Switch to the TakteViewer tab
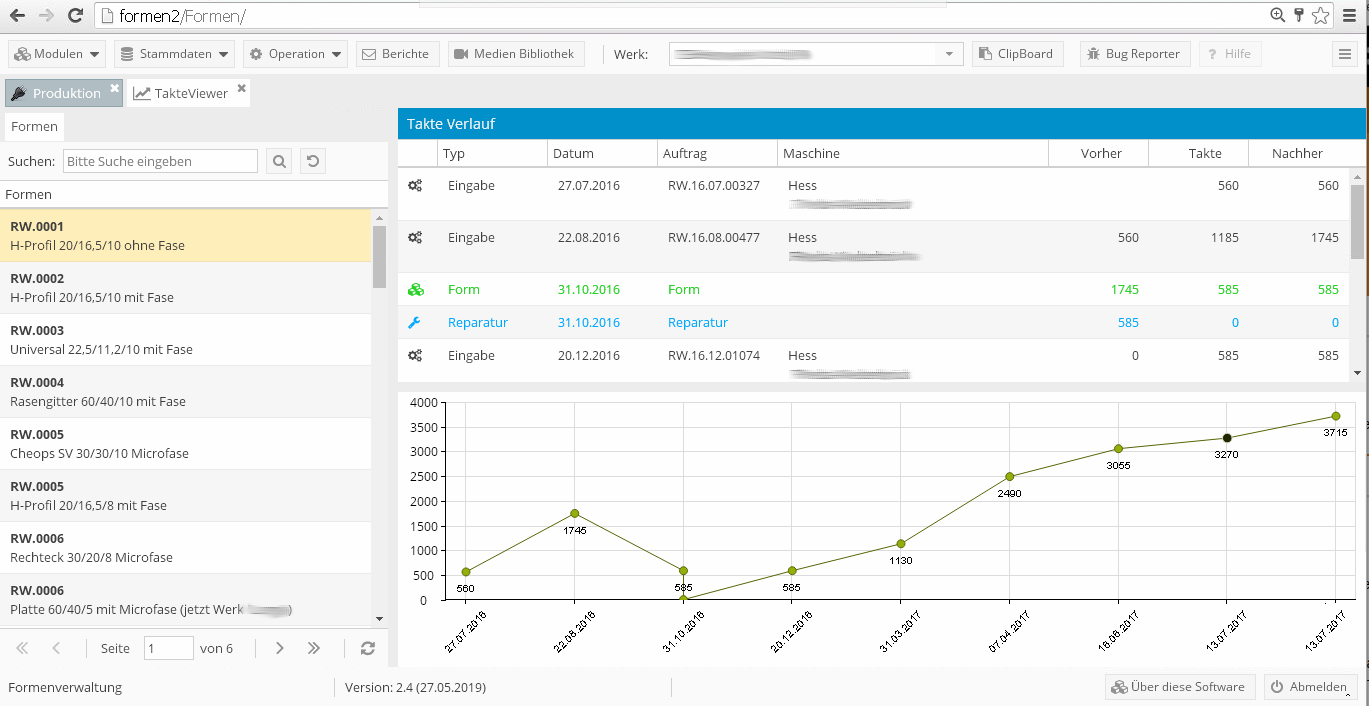This screenshot has width=1369, height=706. click(x=188, y=93)
